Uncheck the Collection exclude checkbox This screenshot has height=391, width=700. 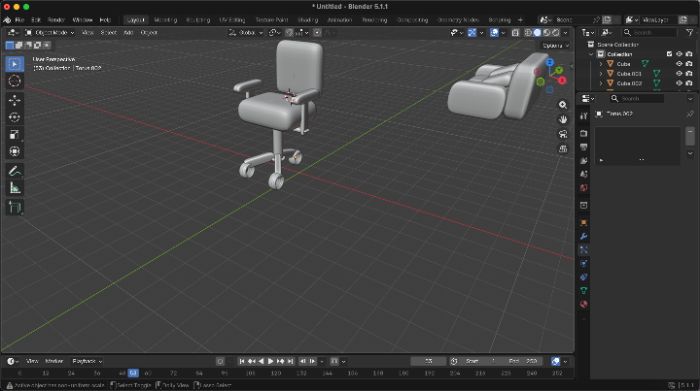tap(669, 54)
